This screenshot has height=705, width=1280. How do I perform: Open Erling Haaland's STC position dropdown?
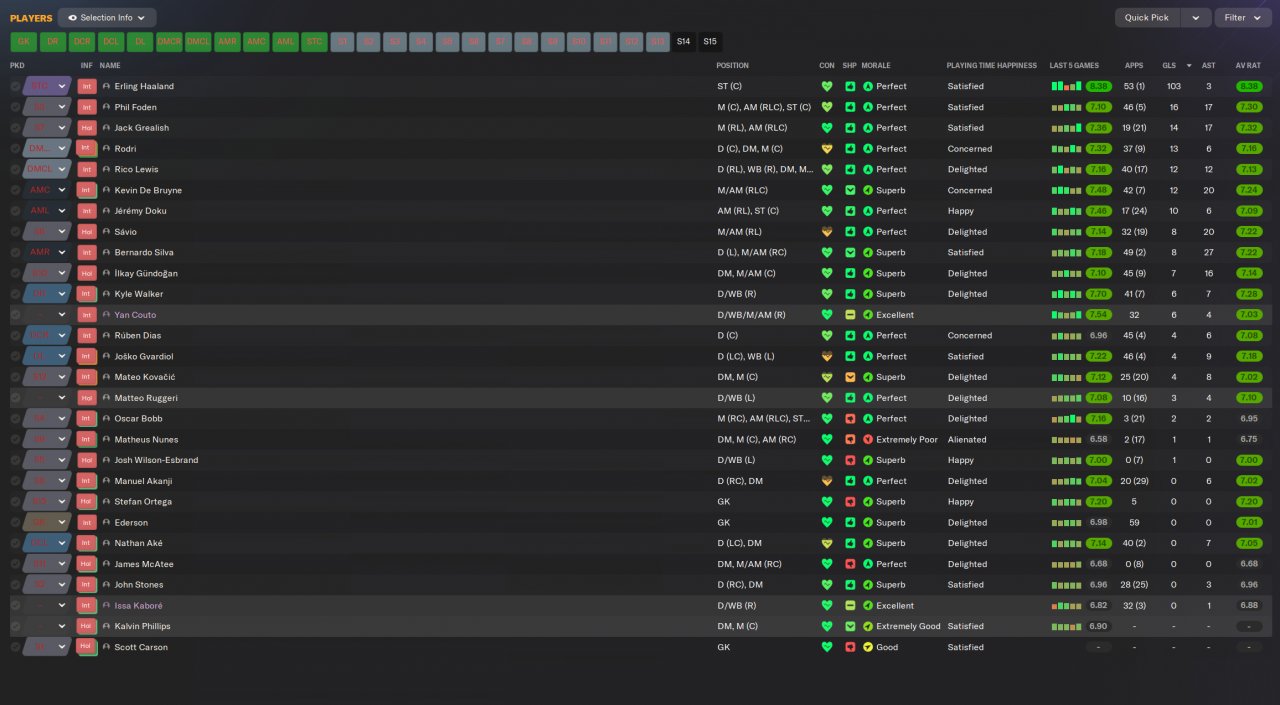coord(47,87)
